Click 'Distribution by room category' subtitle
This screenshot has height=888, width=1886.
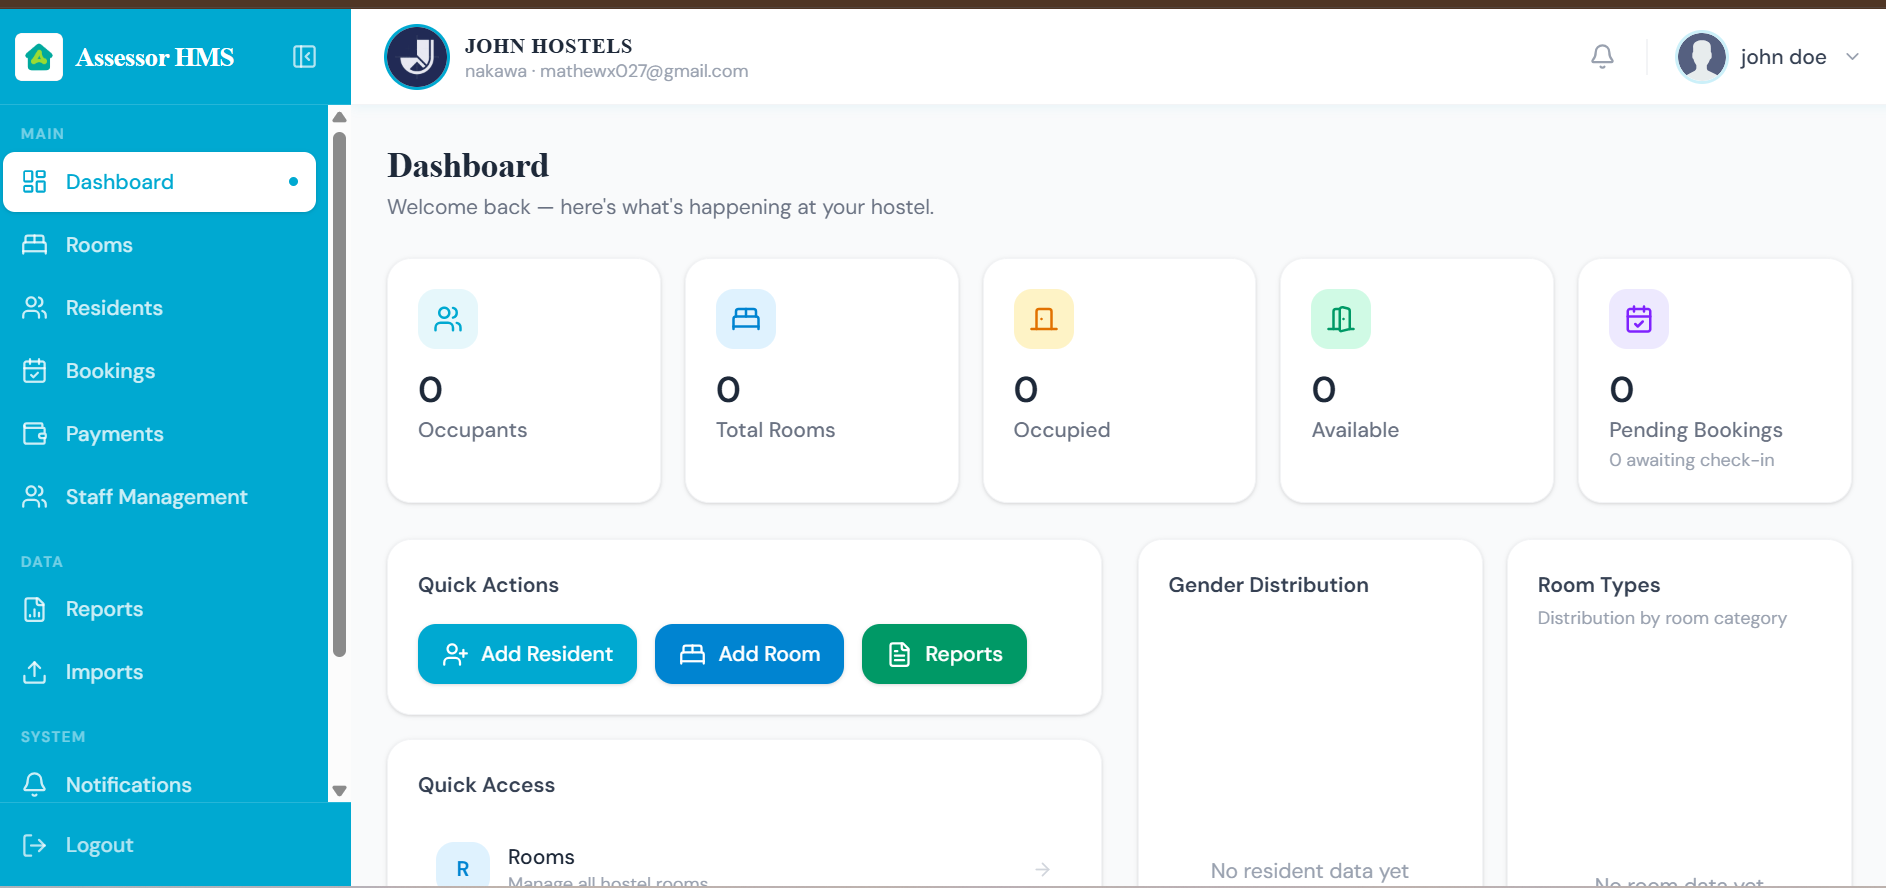1662,618
